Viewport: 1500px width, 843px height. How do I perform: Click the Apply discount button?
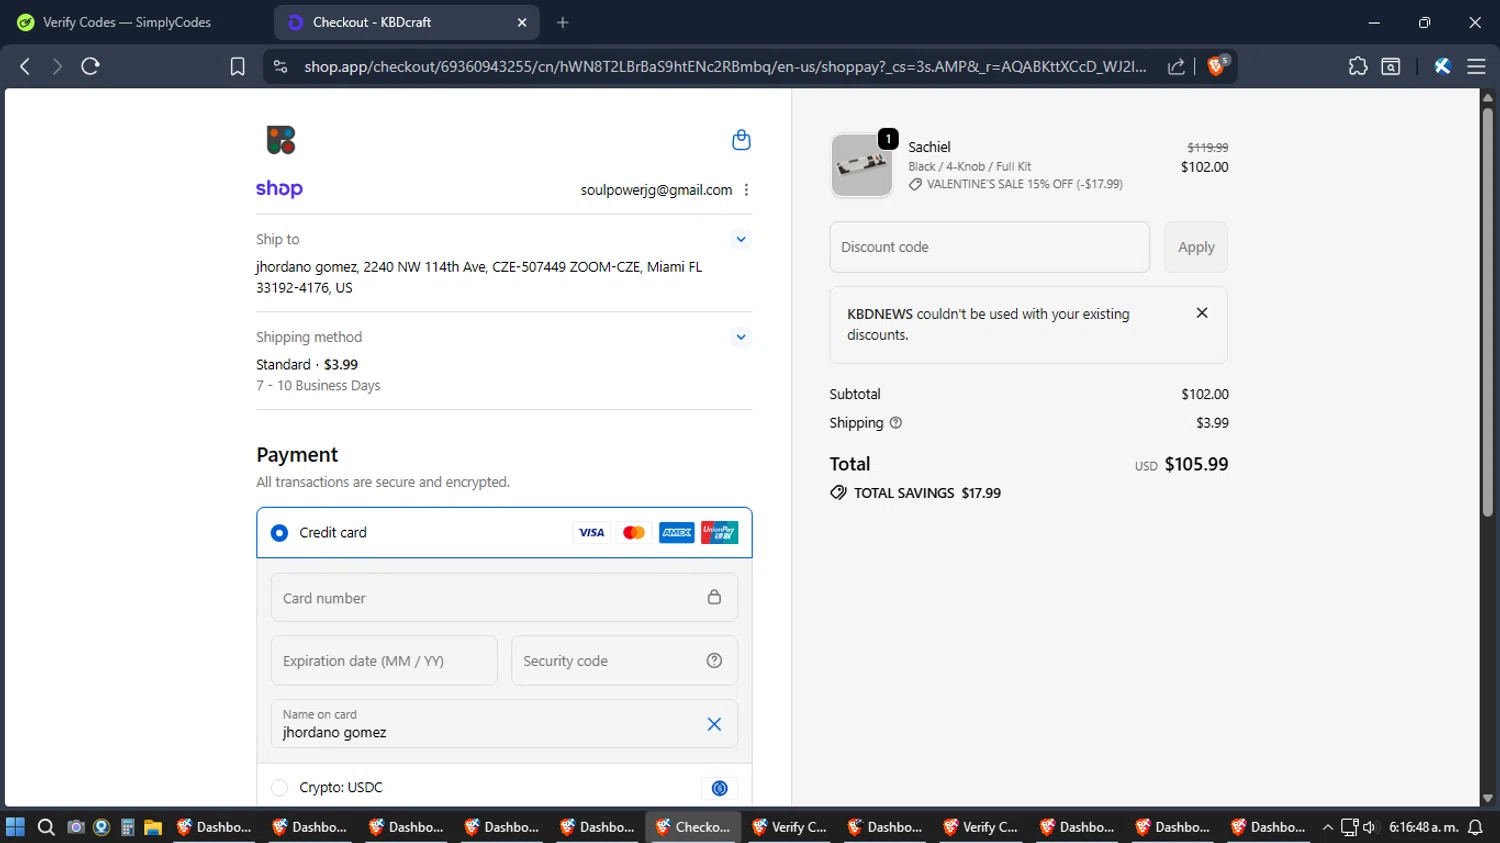(1196, 247)
